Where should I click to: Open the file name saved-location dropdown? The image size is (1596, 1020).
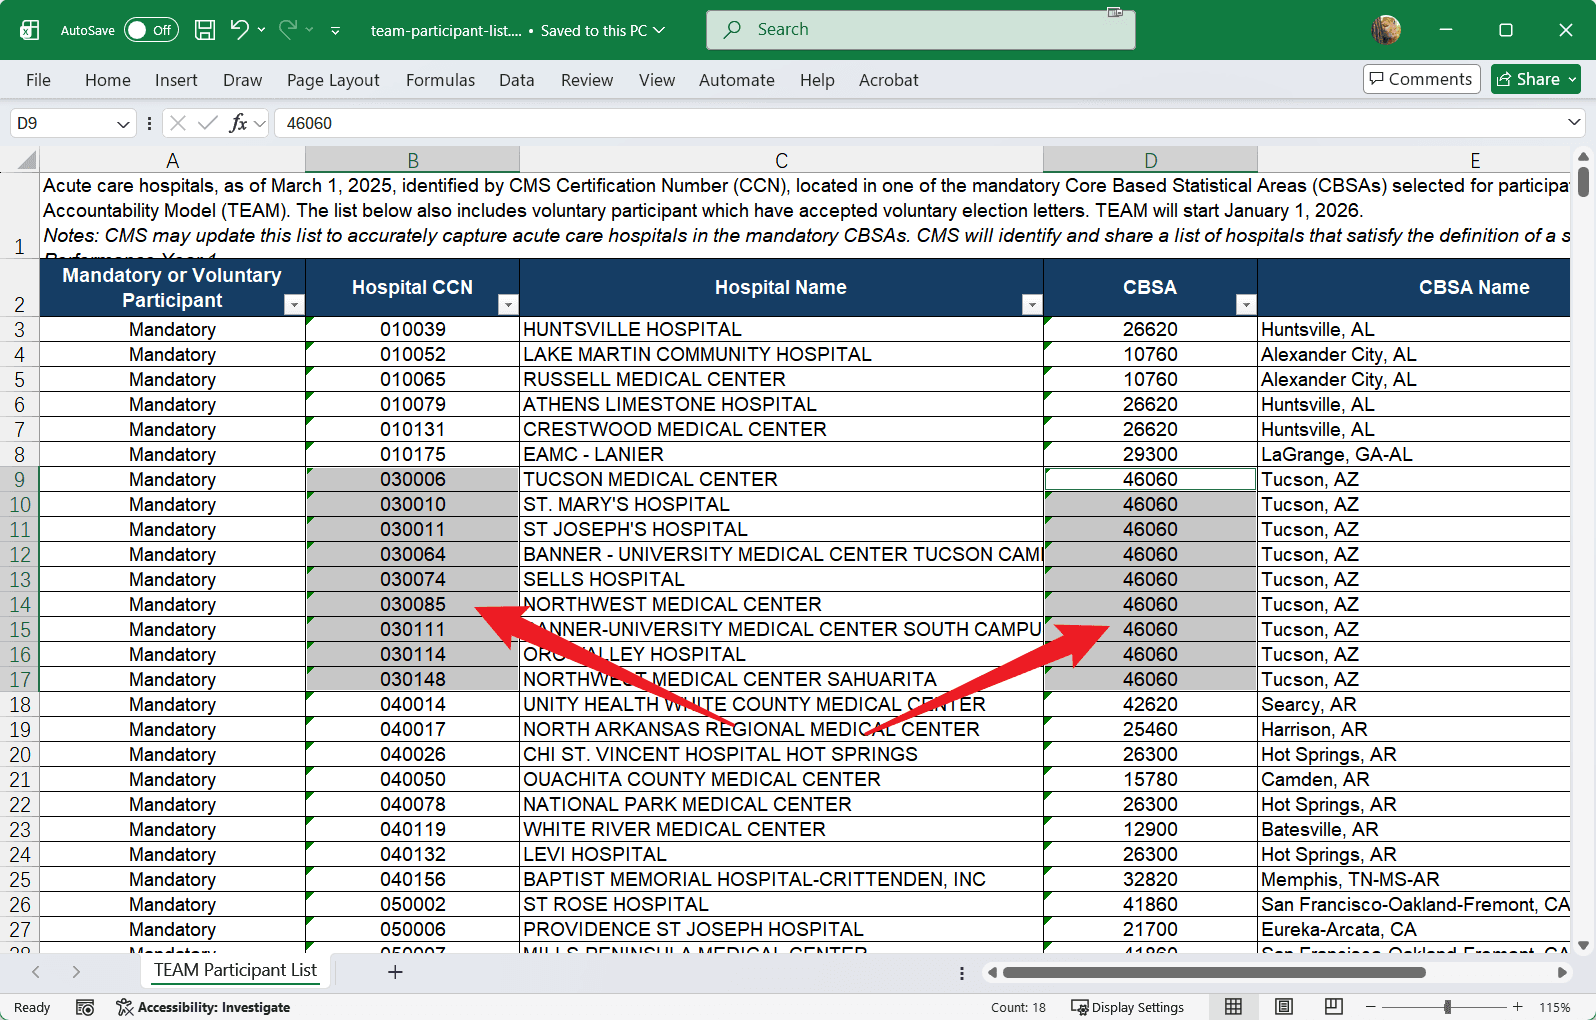pos(659,30)
